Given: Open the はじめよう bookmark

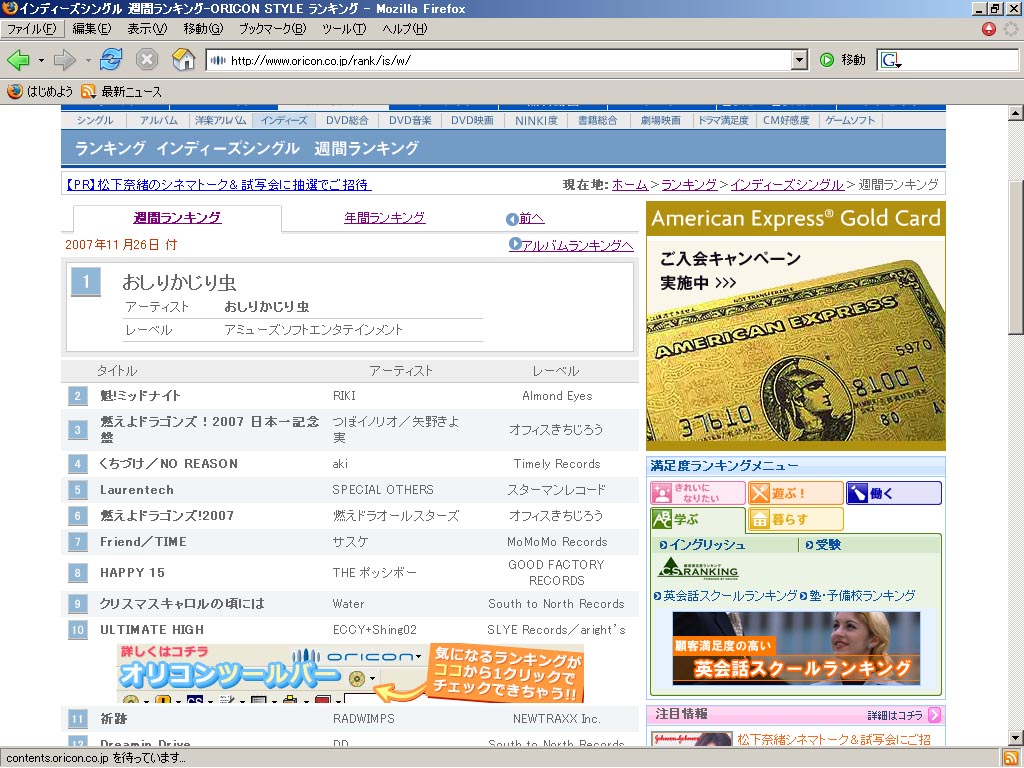Looking at the screenshot, I should click(40, 91).
